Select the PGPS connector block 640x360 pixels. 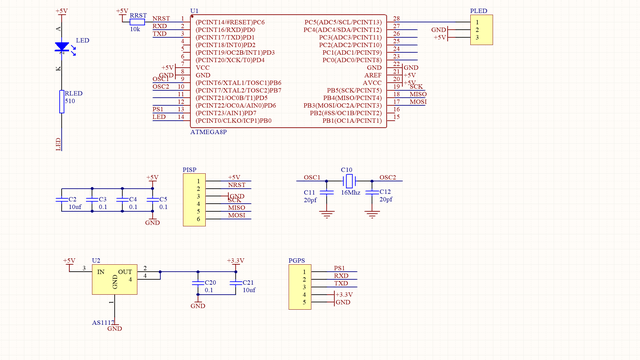[x=300, y=287]
